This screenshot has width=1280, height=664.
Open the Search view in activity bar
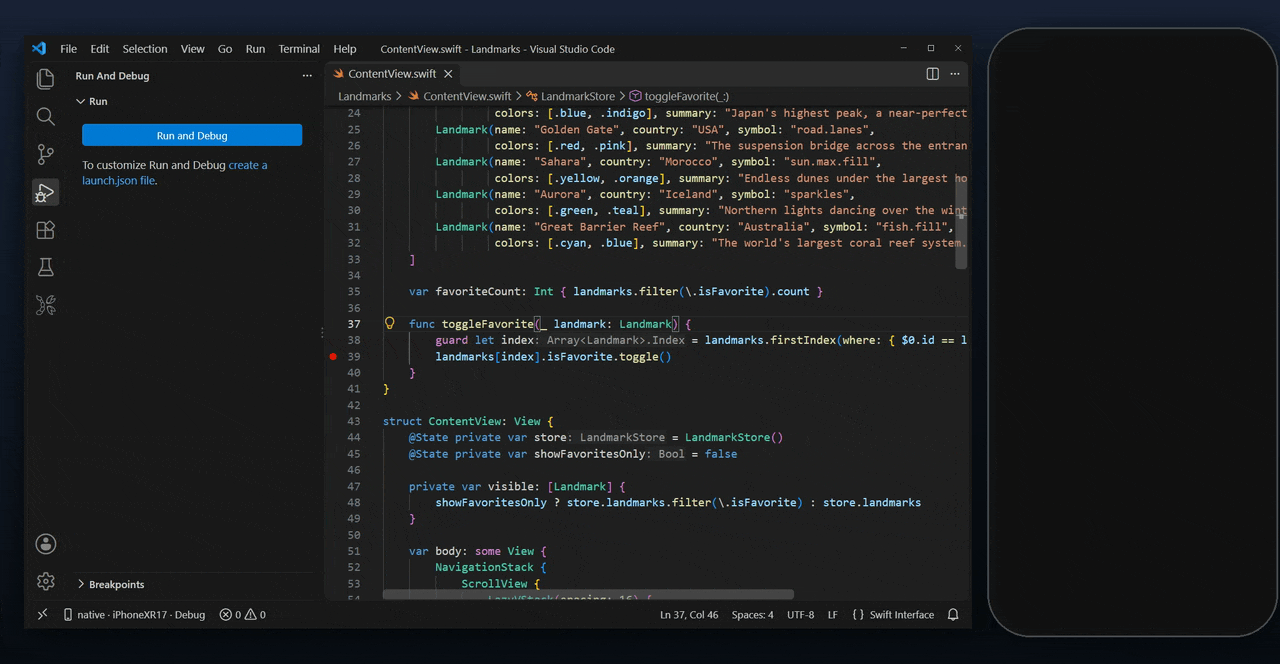[x=45, y=117]
